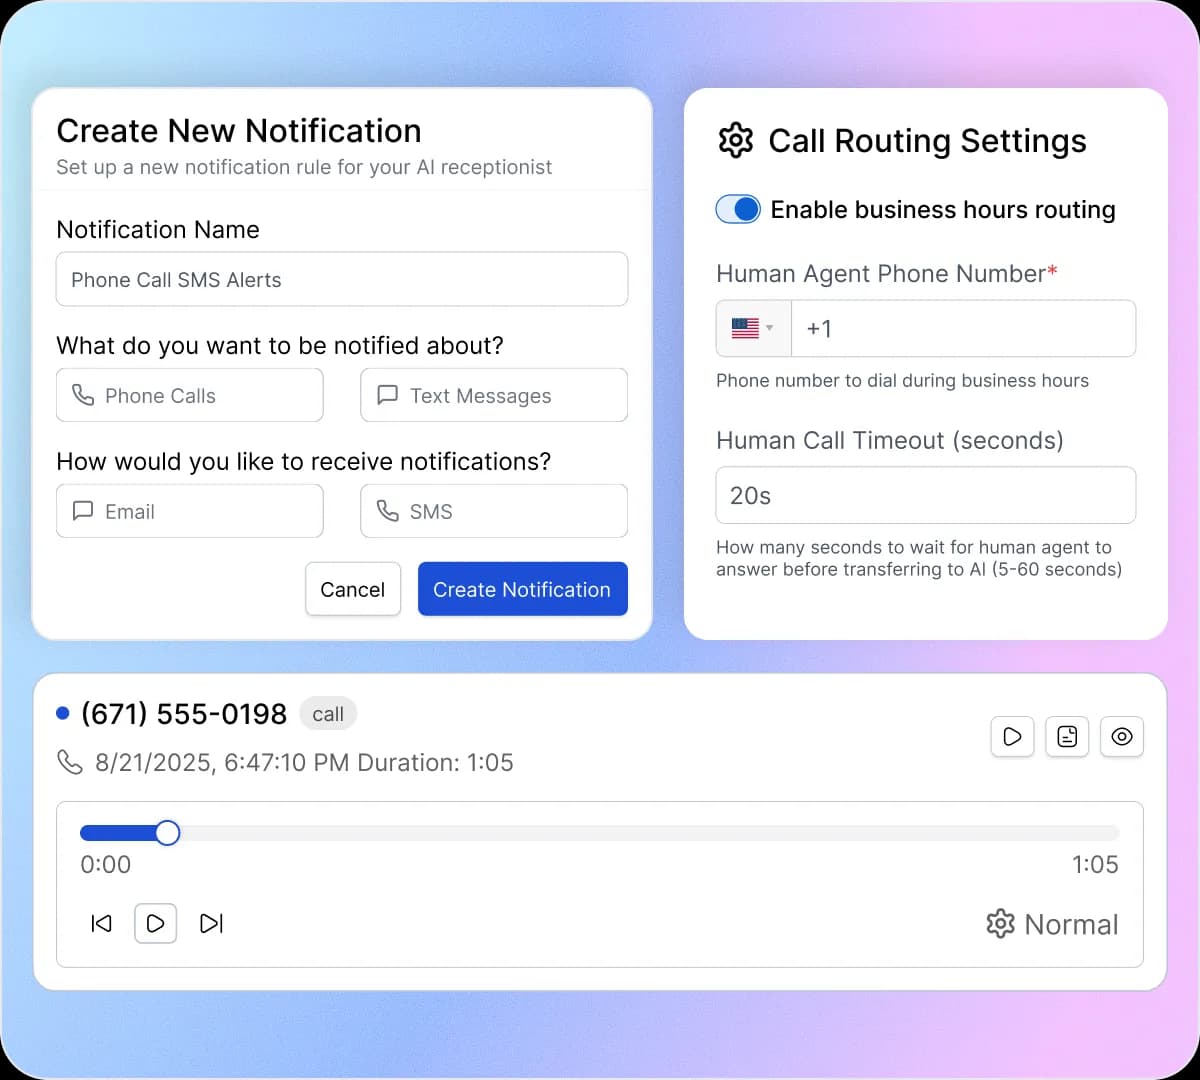Select Text Messages as a notification trigger
This screenshot has height=1080, width=1200.
coord(493,395)
